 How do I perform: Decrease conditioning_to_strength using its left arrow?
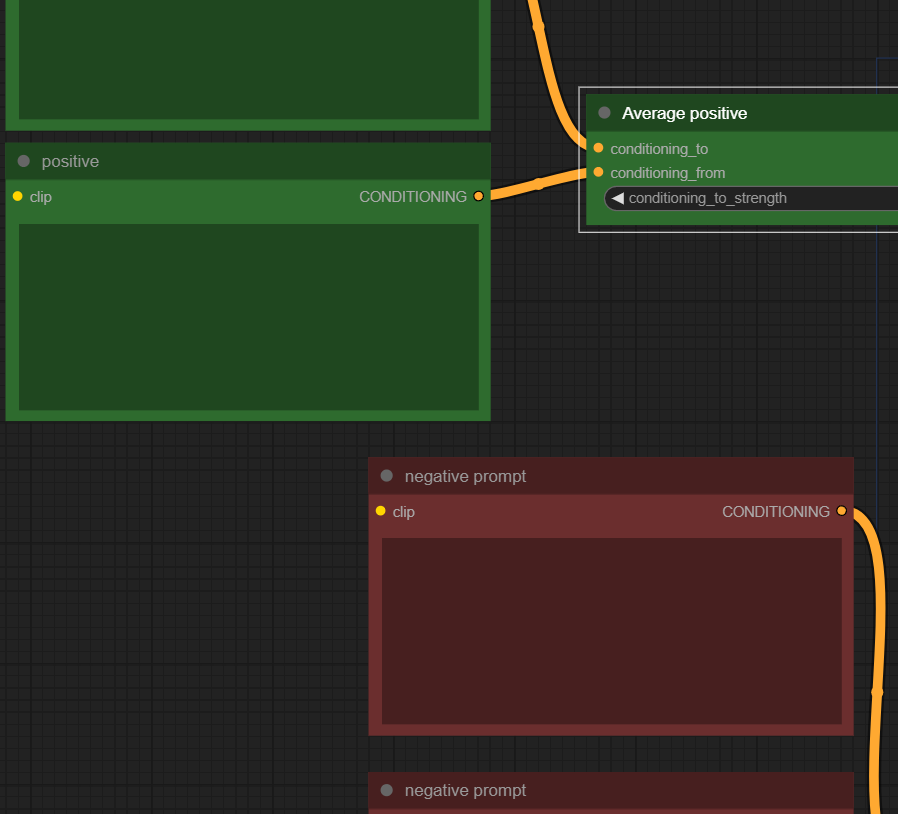tap(617, 198)
